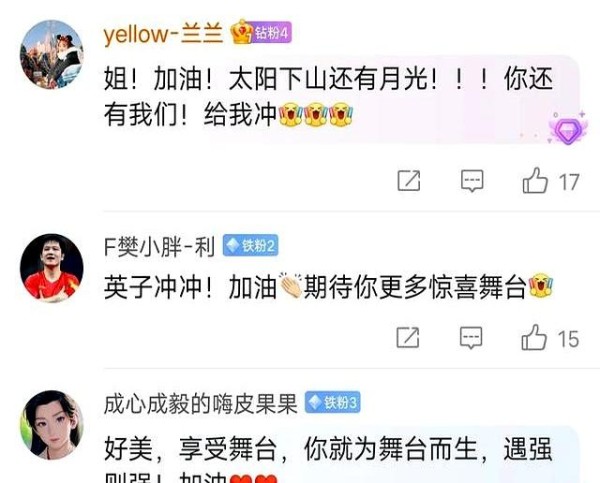Image resolution: width=600 pixels, height=483 pixels.
Task: Visit username yellow-兰兰 profile
Action: point(163,34)
